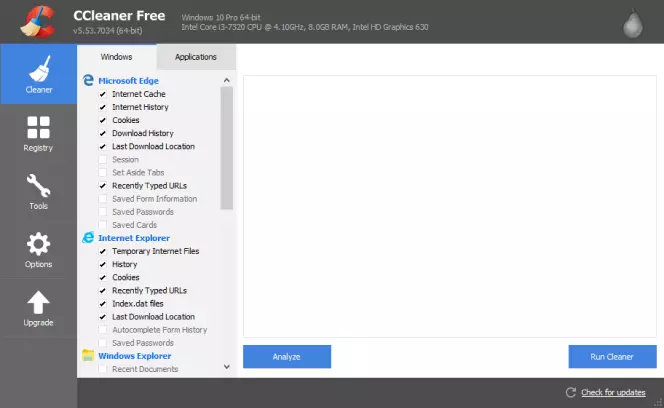
Task: Click the Microsoft Edge browser icon
Action: 88,80
